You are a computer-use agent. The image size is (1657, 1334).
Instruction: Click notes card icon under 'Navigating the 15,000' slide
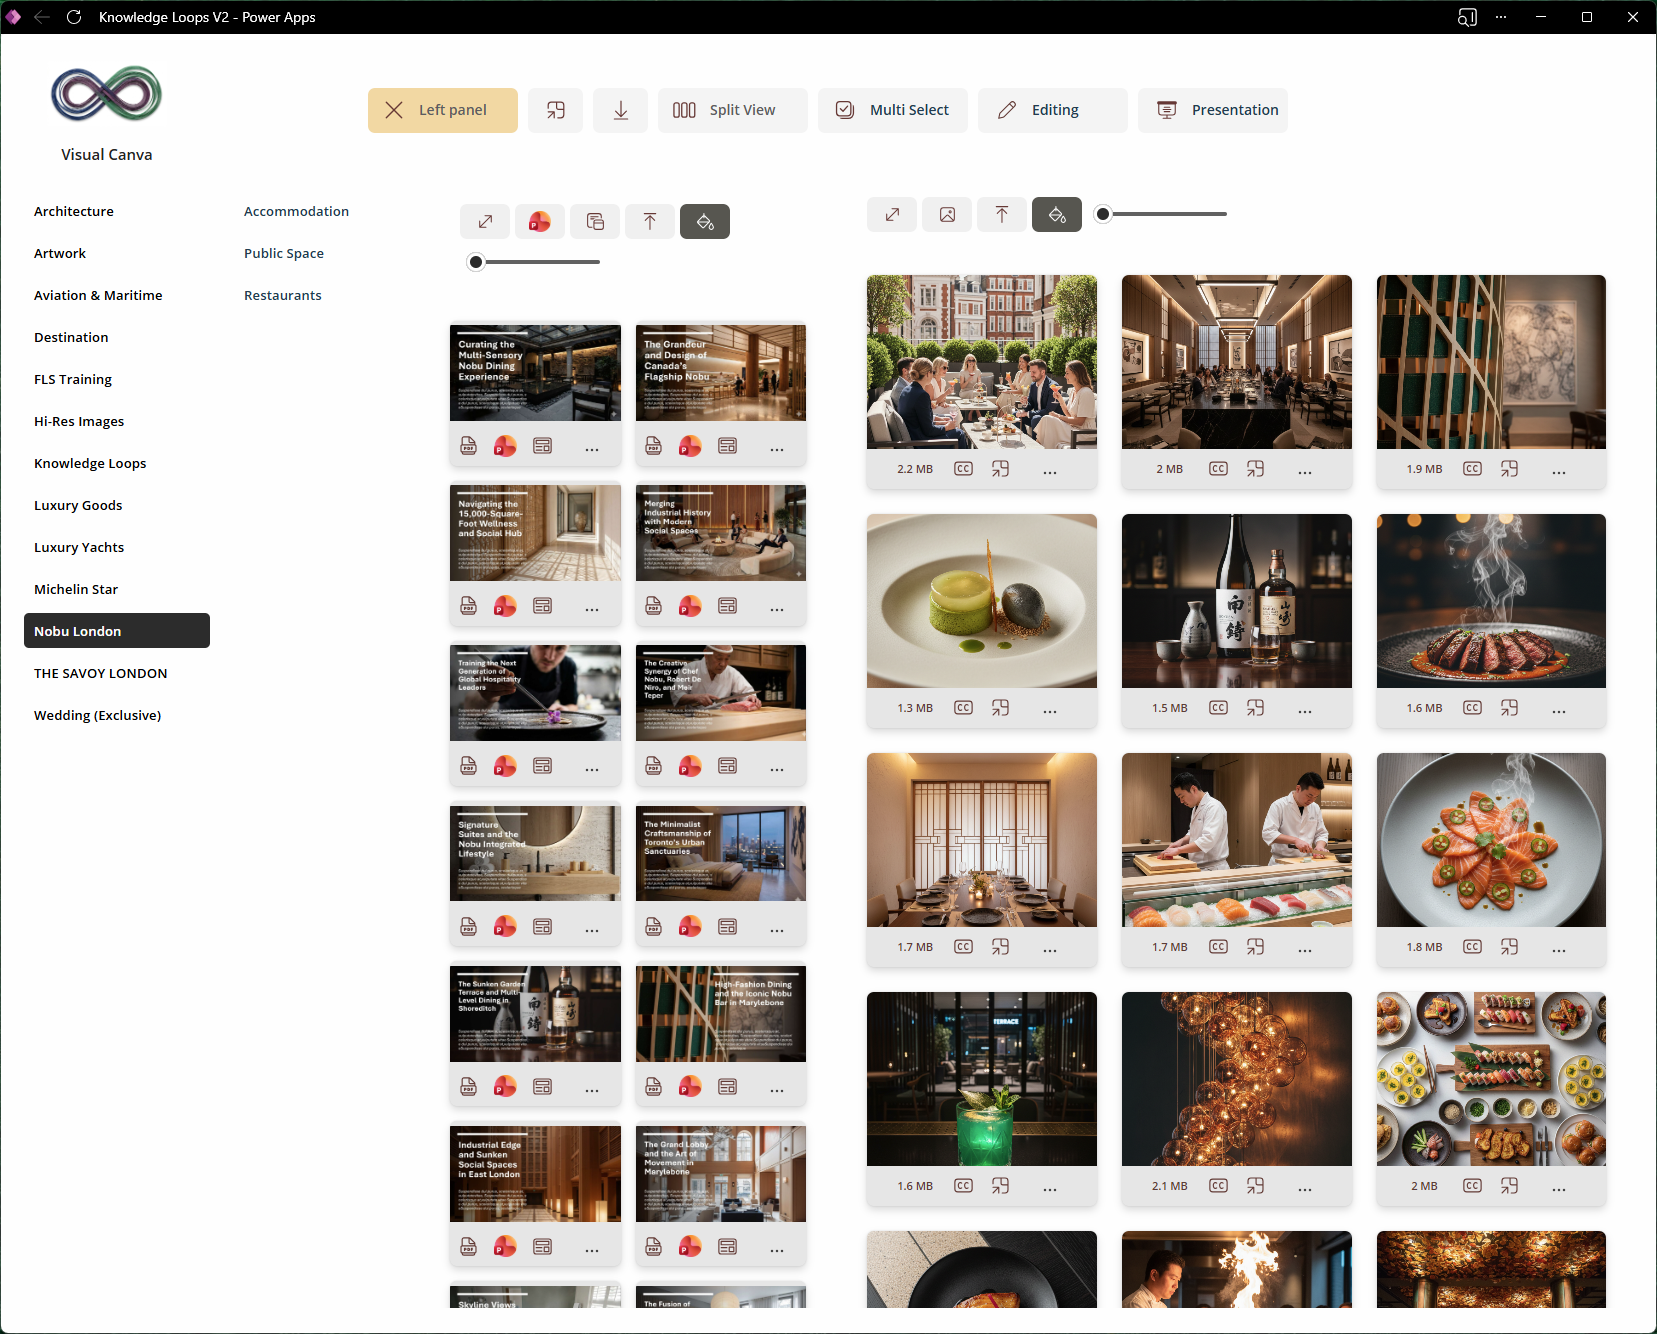click(x=542, y=606)
